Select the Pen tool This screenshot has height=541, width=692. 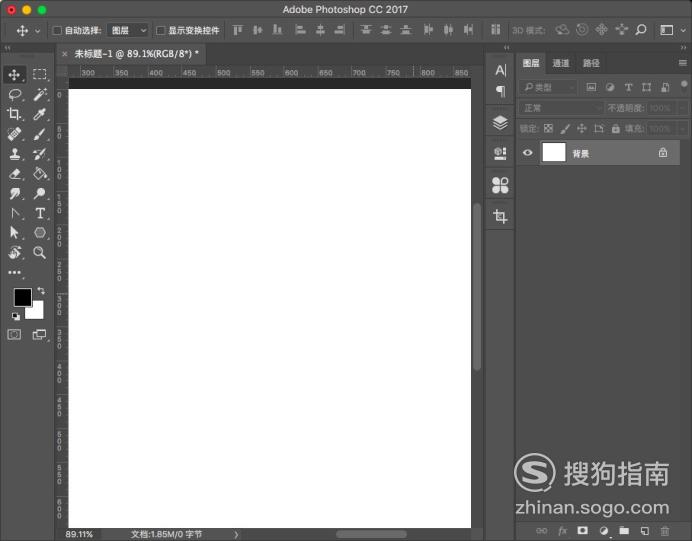point(15,214)
